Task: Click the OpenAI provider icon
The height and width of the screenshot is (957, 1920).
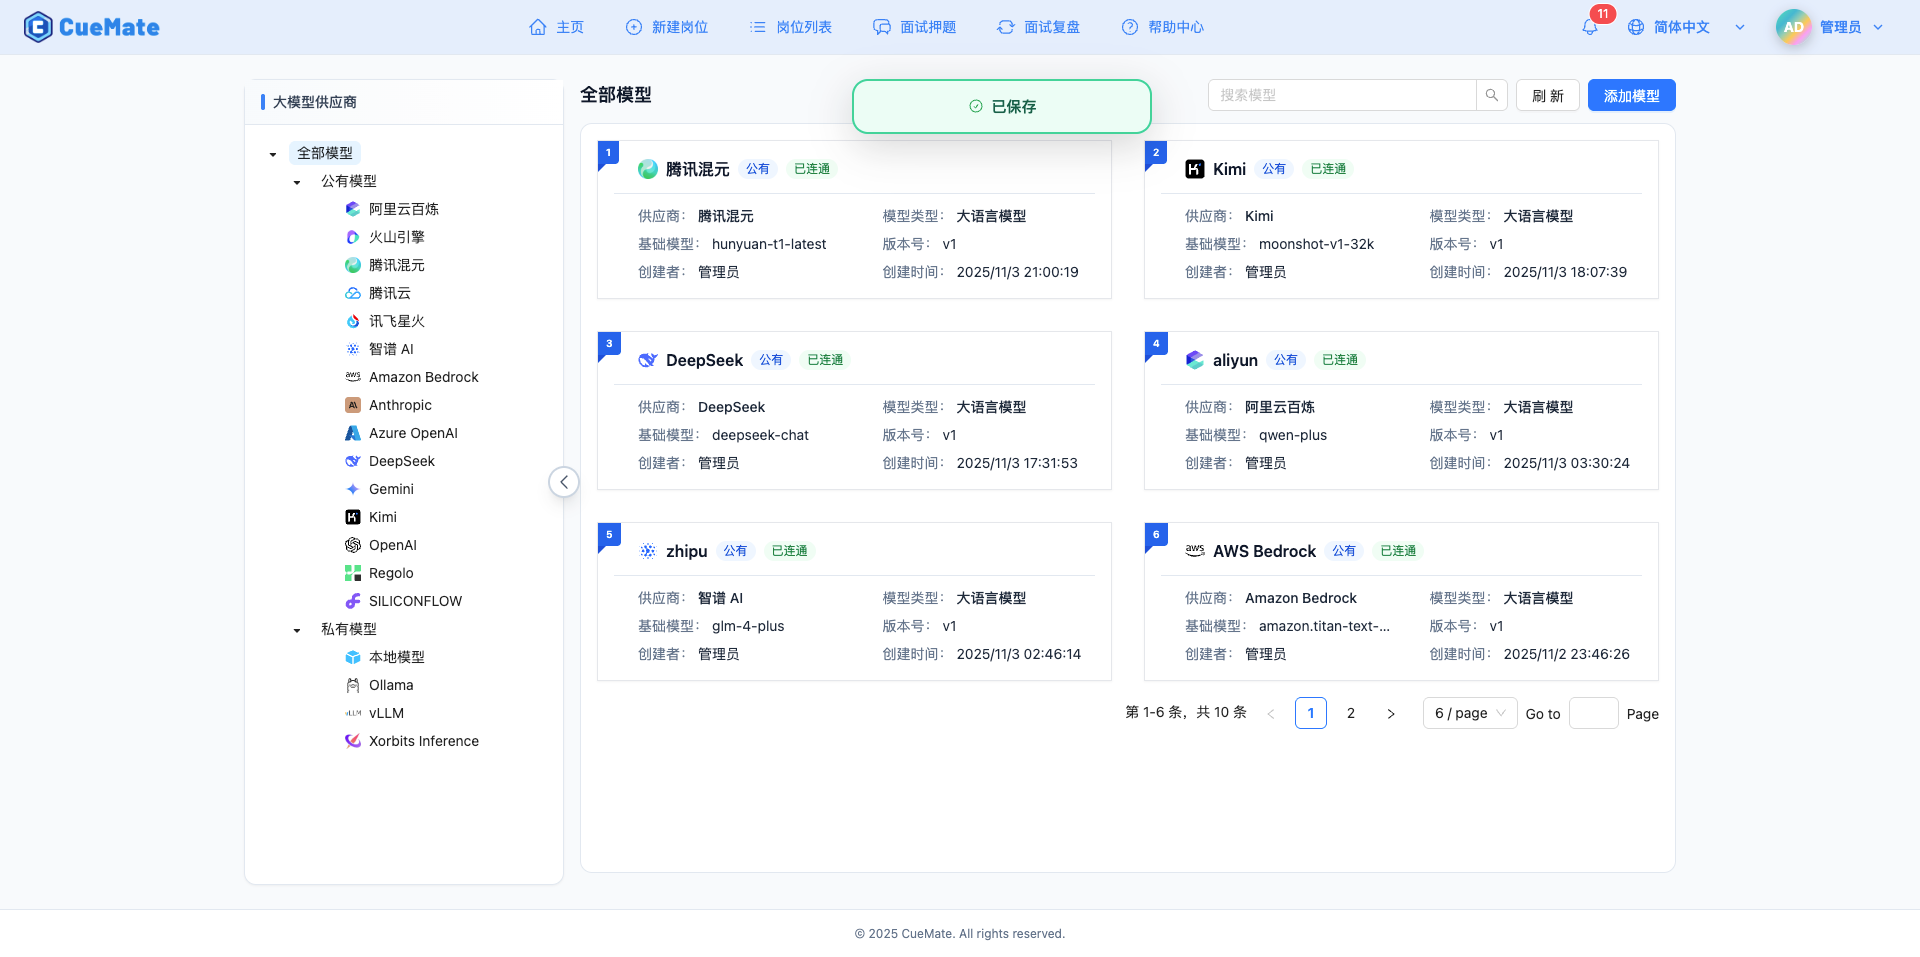Action: coord(352,545)
